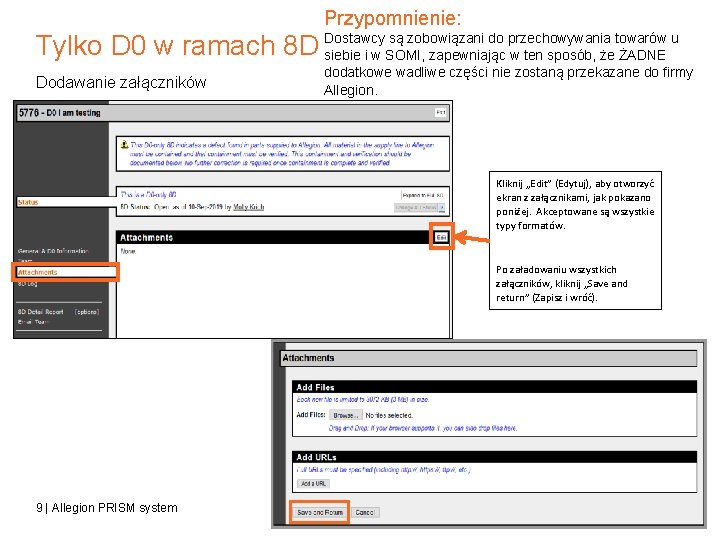Click the Add URLs section header
The width and height of the screenshot is (720, 540).
point(495,457)
